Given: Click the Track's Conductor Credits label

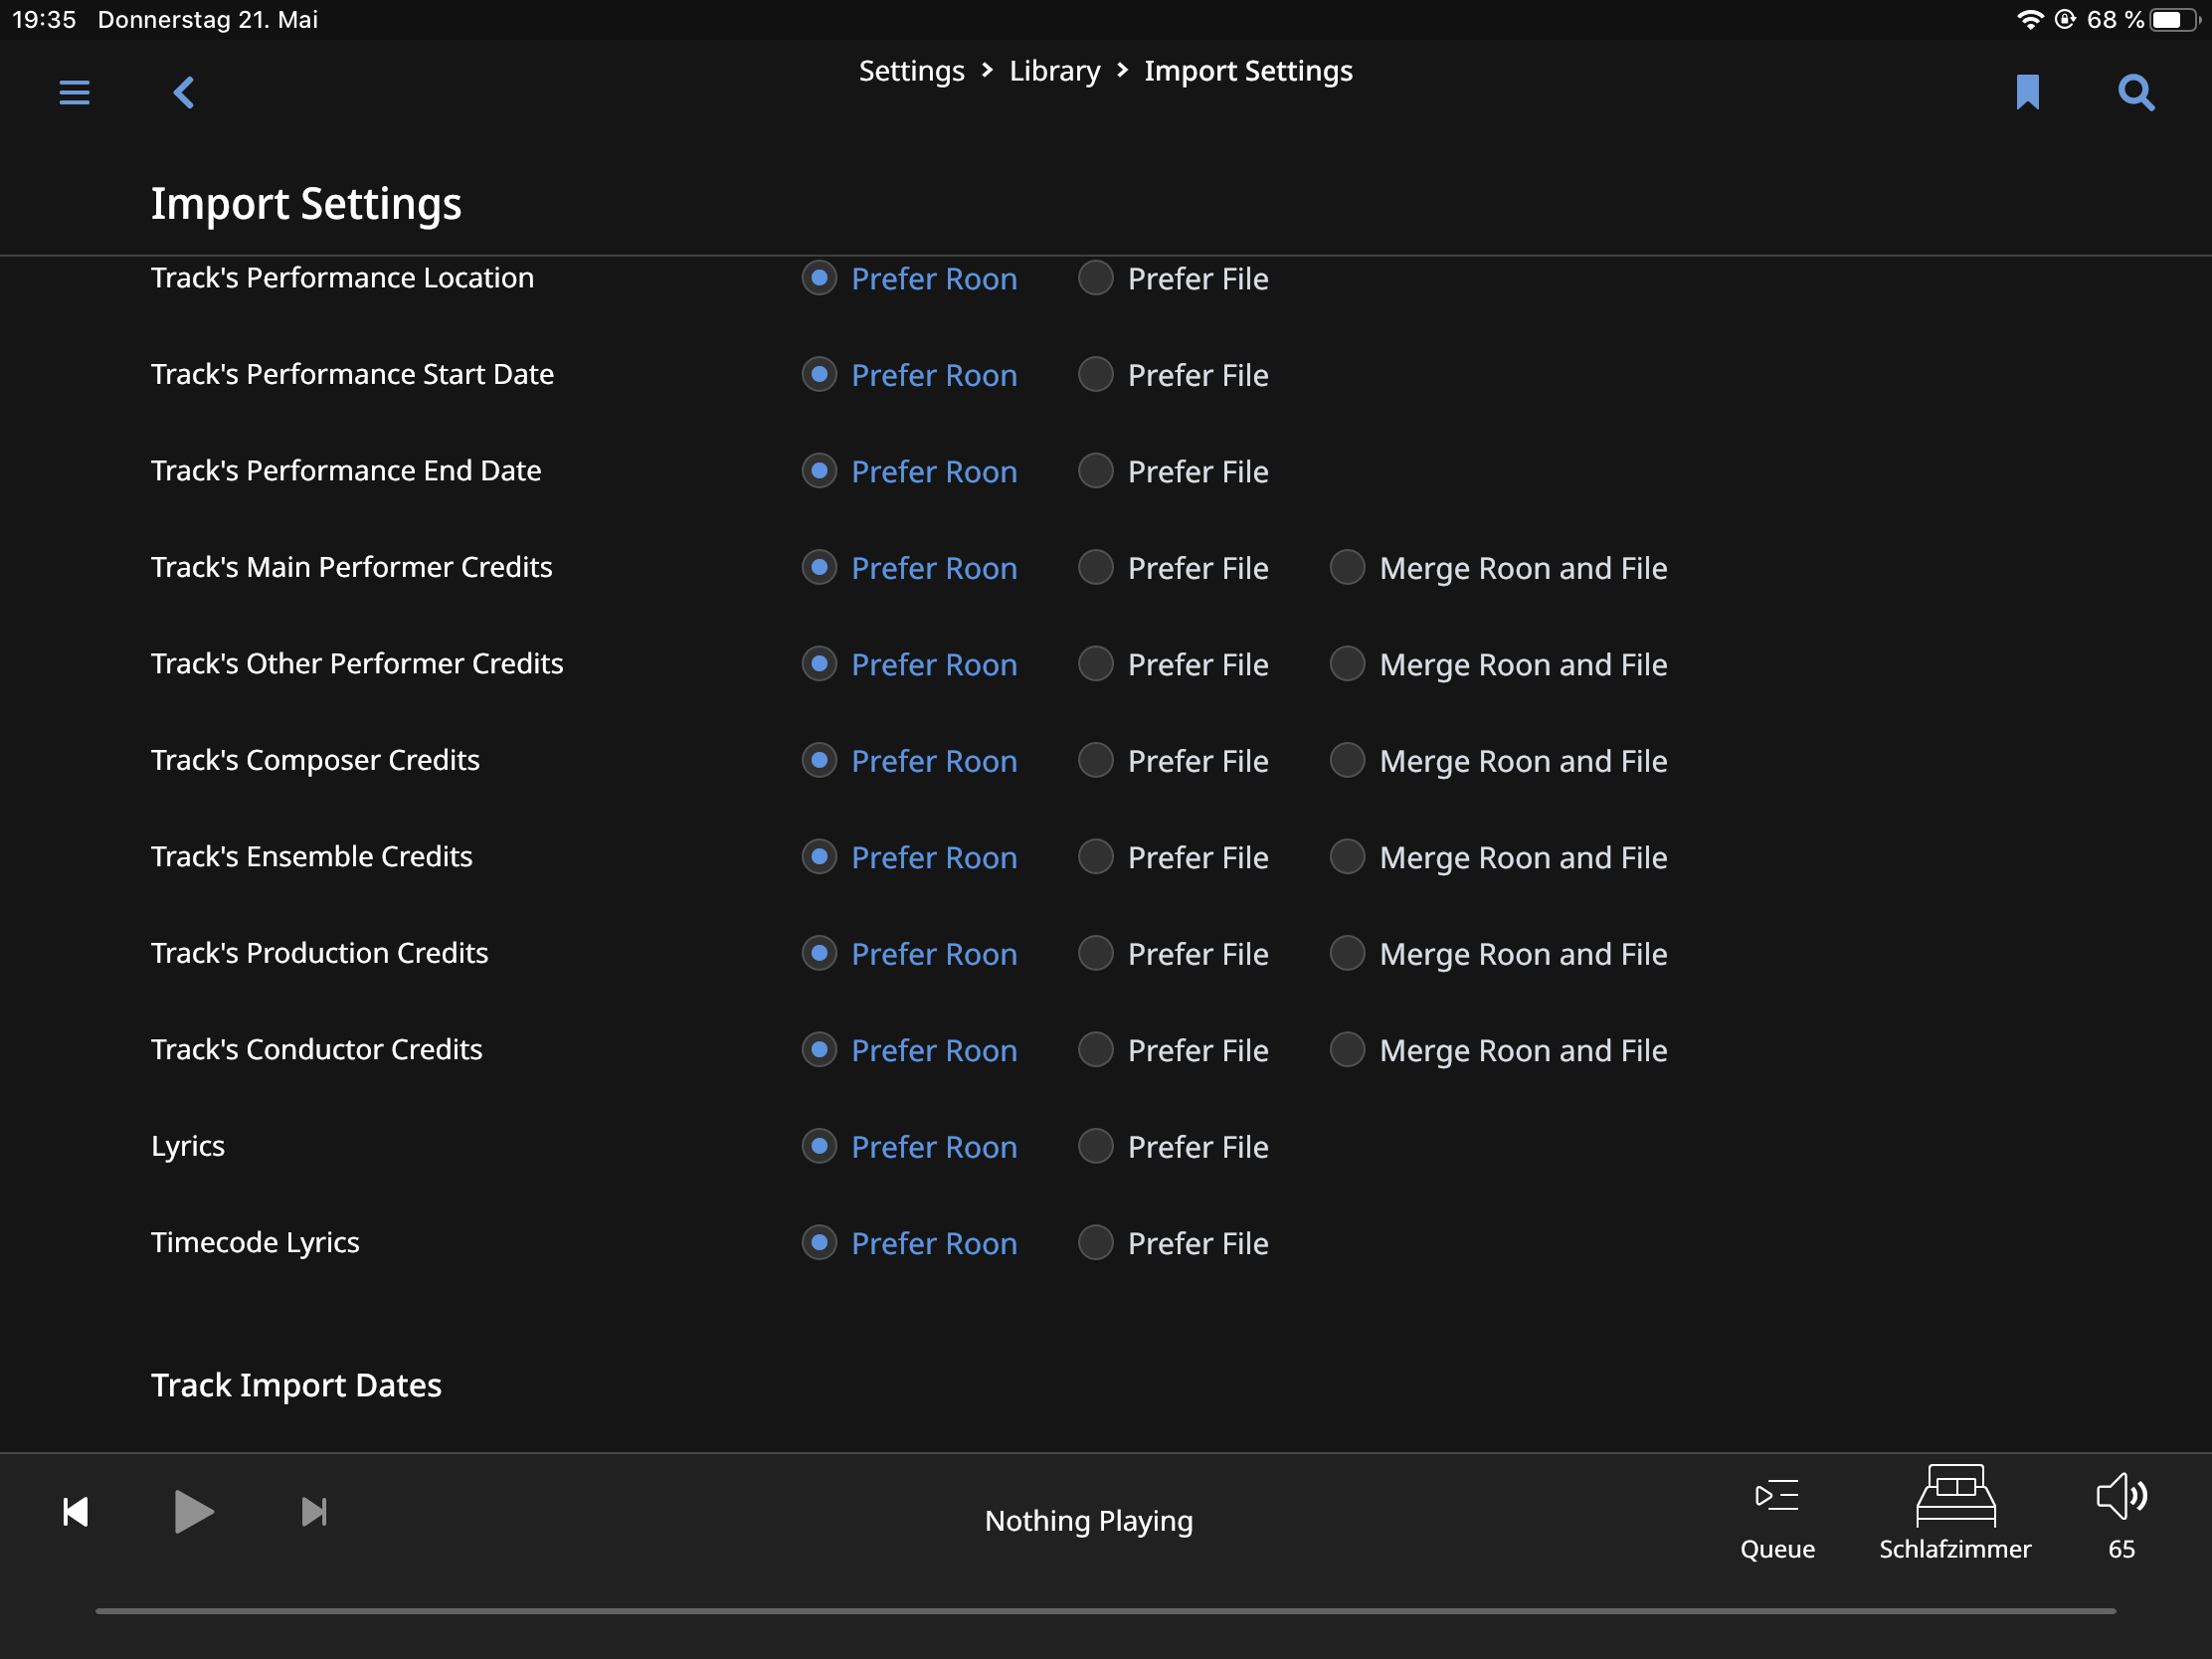Looking at the screenshot, I should [x=316, y=1050].
